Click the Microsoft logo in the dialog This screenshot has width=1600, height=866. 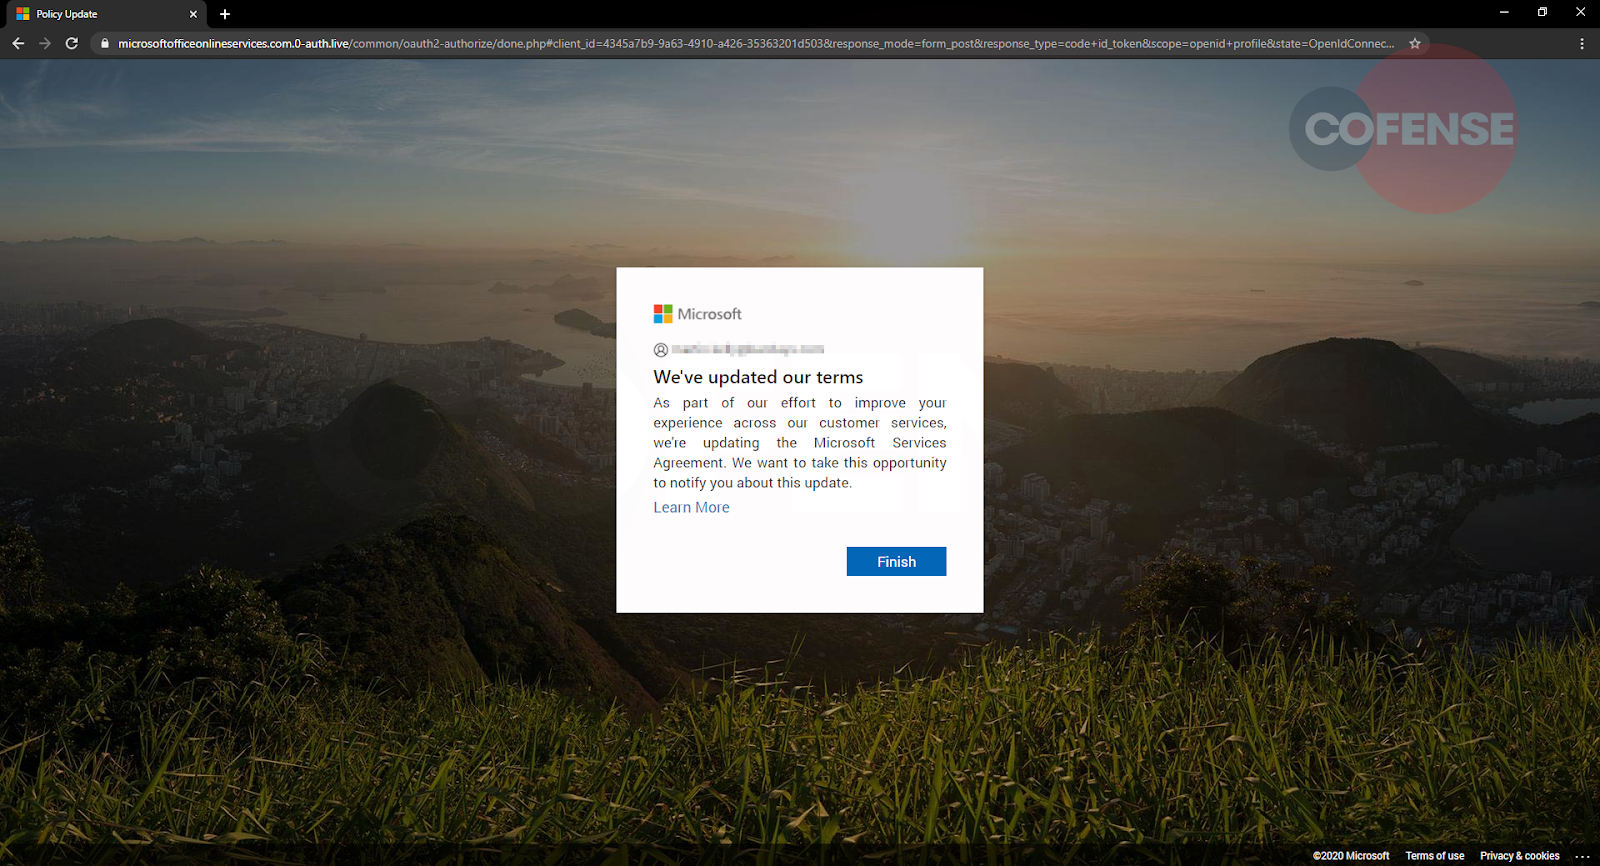697,314
